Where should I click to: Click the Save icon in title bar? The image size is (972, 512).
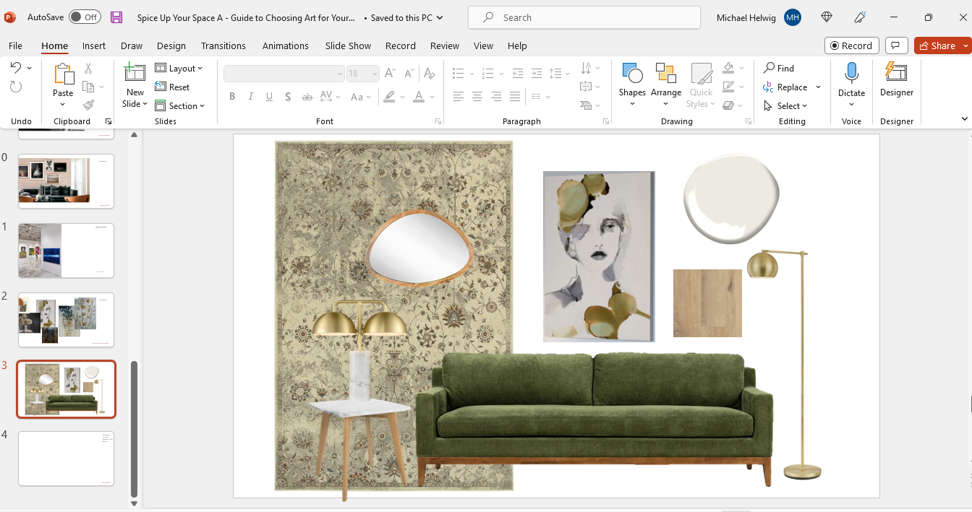click(x=117, y=17)
